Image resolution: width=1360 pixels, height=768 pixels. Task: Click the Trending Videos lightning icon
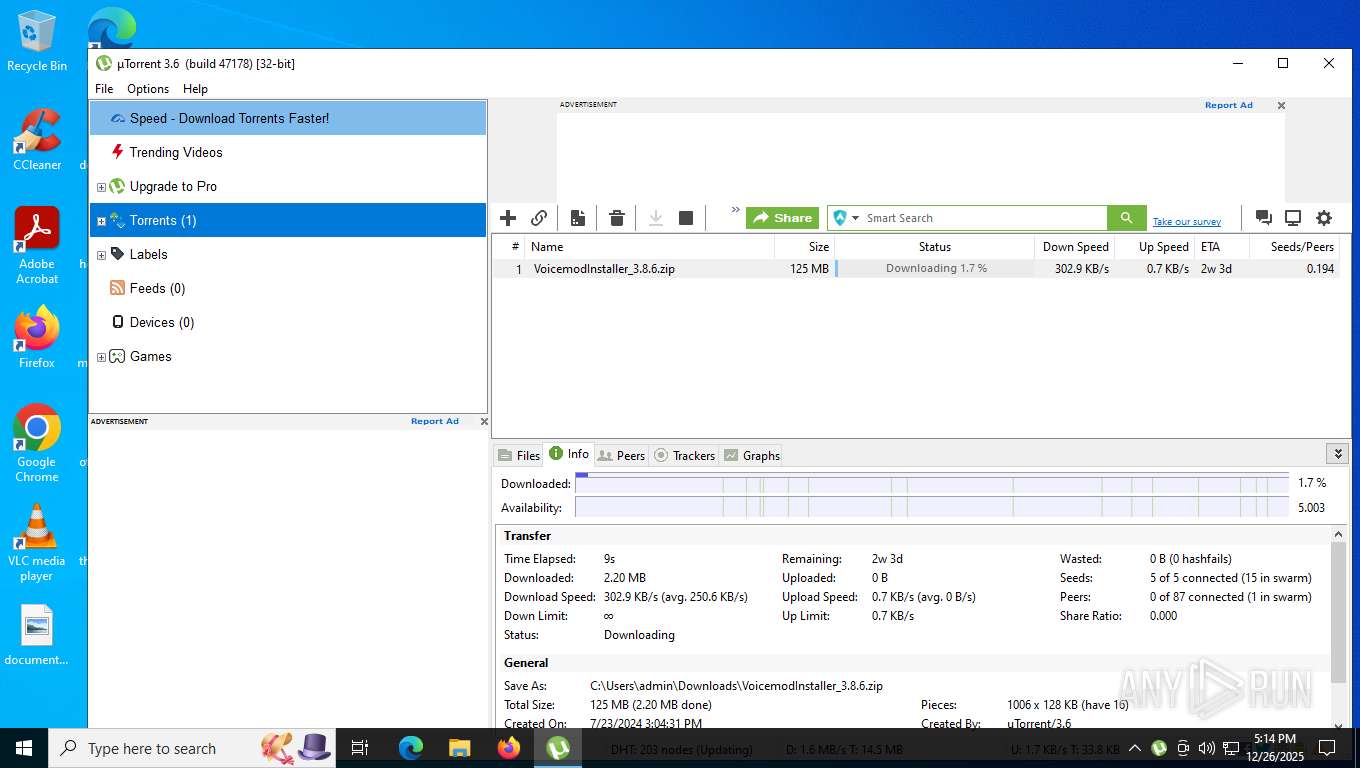click(x=118, y=152)
